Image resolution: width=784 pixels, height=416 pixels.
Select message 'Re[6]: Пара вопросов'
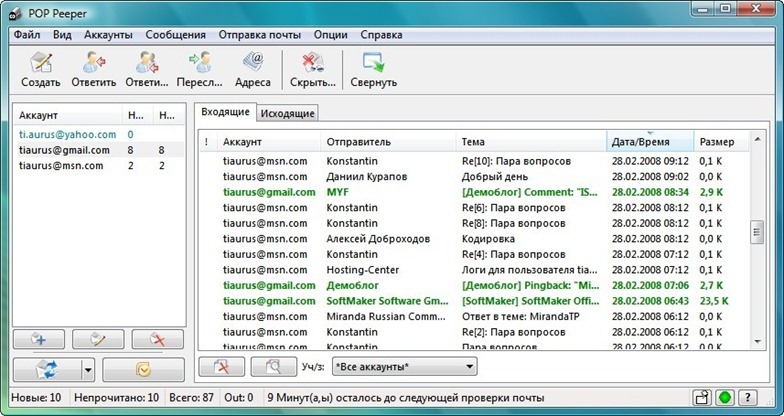coord(474,208)
